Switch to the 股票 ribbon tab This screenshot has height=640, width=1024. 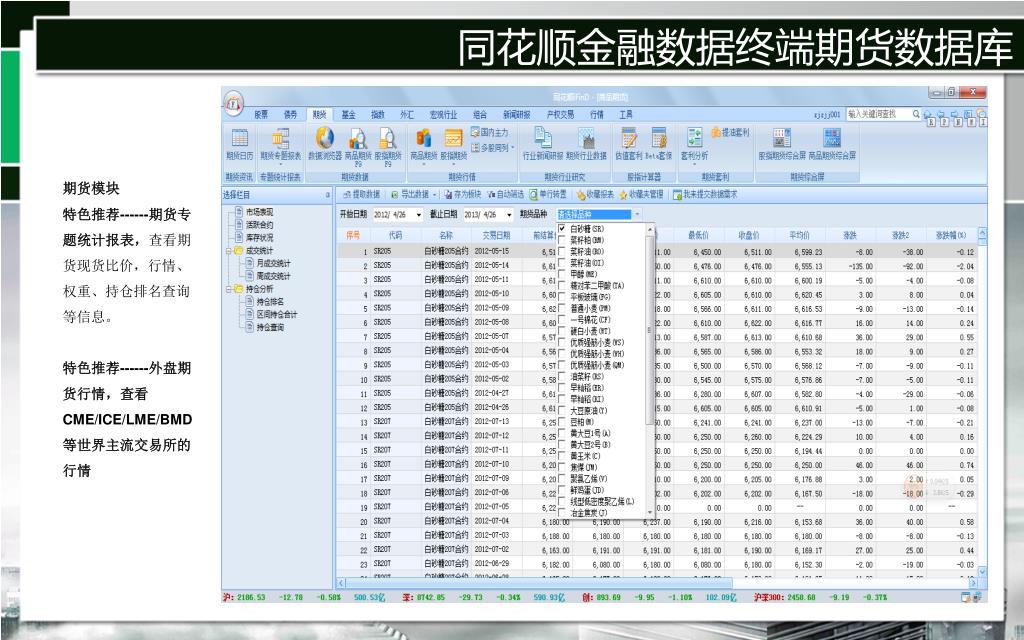(261, 114)
